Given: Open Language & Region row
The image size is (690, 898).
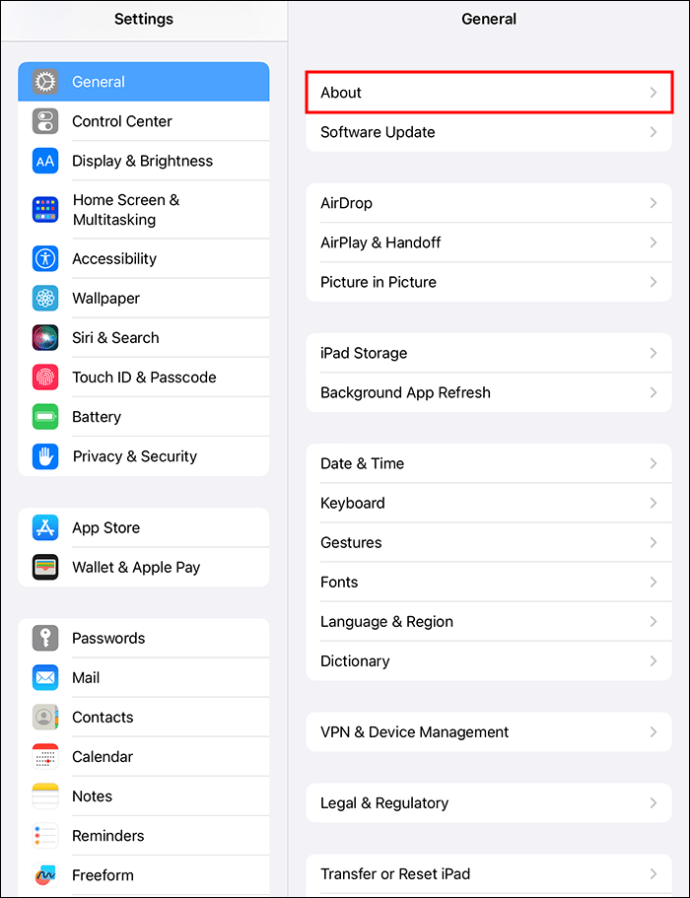Looking at the screenshot, I should pos(488,621).
